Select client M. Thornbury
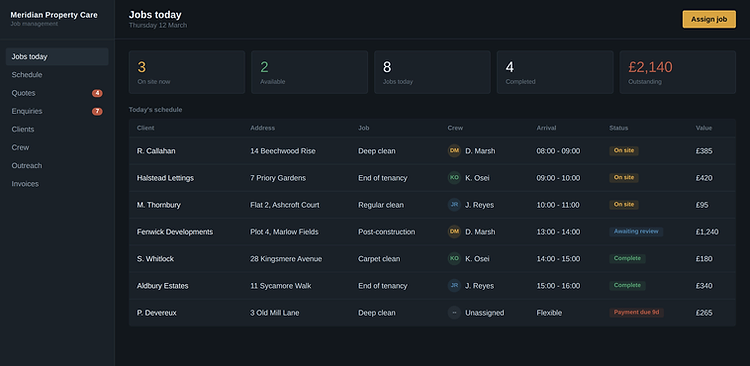The height and width of the screenshot is (366, 750). tap(159, 205)
